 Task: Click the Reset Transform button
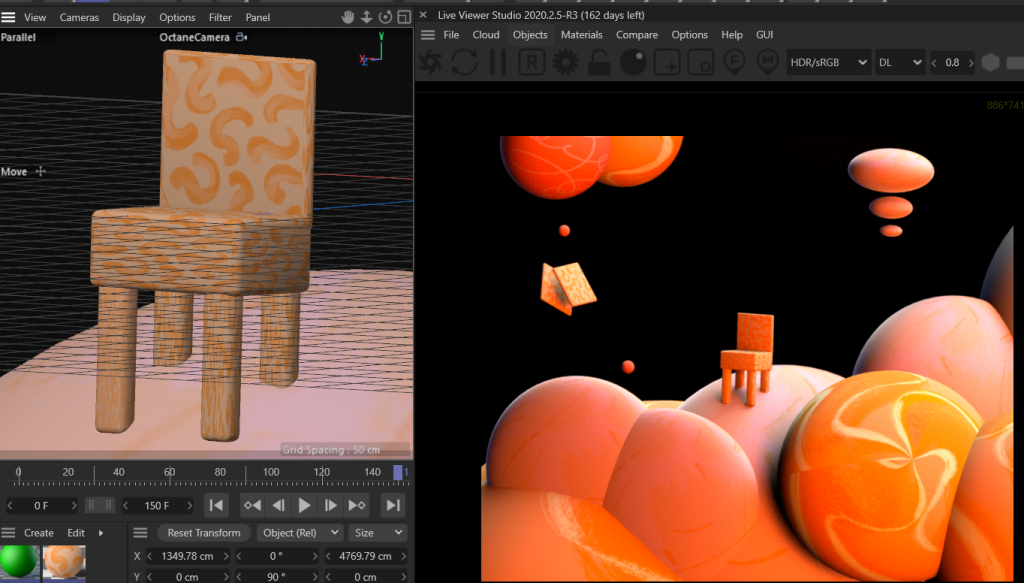(204, 533)
